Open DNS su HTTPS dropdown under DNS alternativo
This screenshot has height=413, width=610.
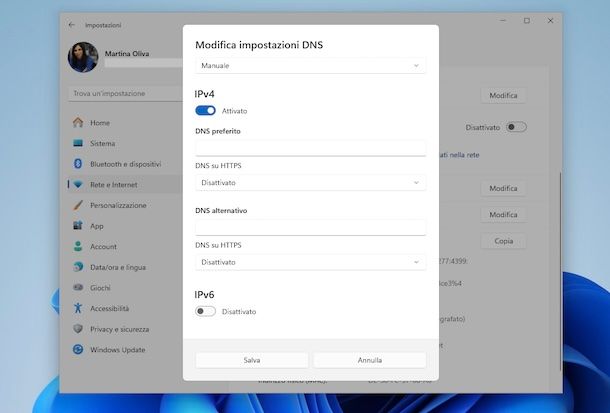(310, 262)
